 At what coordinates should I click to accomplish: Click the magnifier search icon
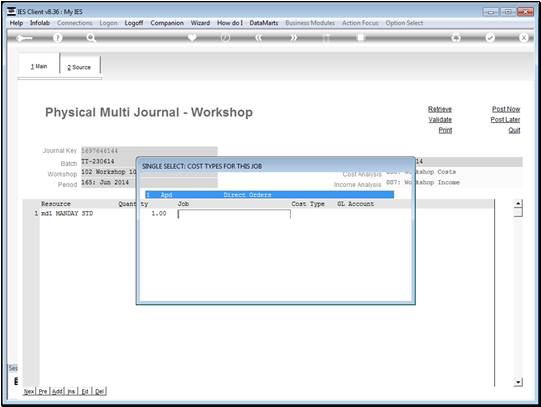click(x=91, y=38)
